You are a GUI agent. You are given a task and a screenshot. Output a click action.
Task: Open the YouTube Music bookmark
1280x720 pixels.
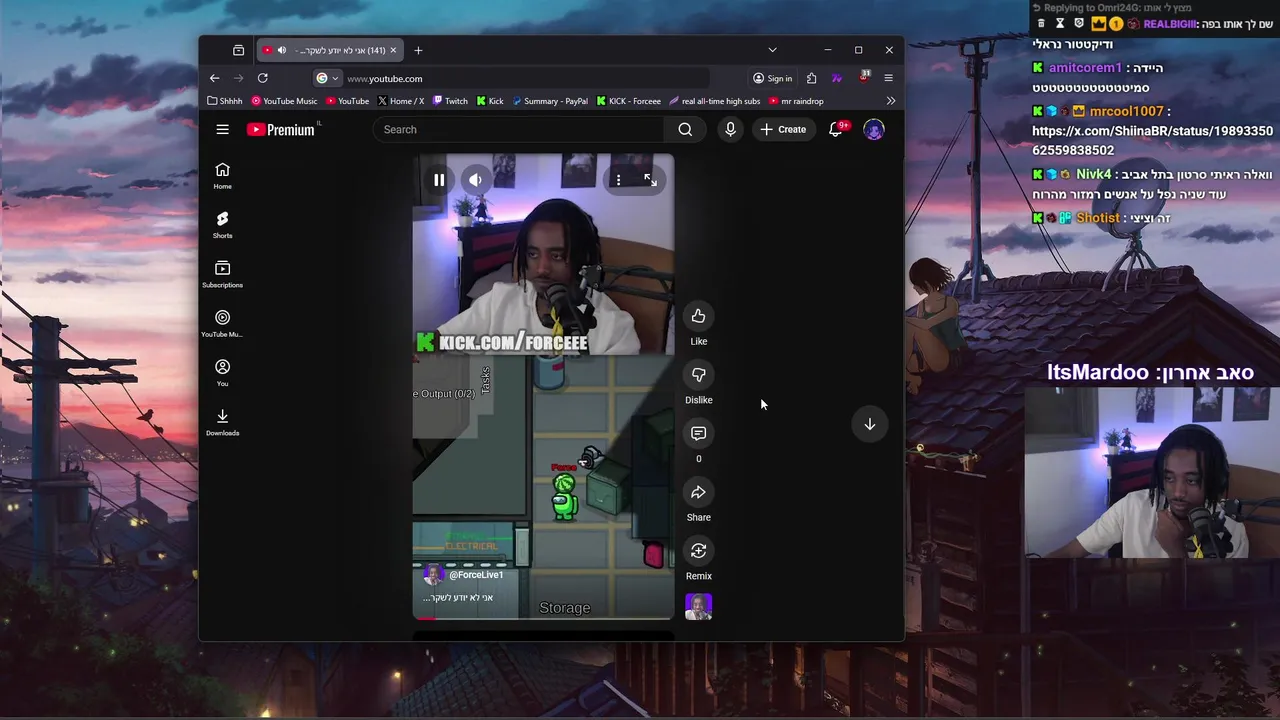284,101
